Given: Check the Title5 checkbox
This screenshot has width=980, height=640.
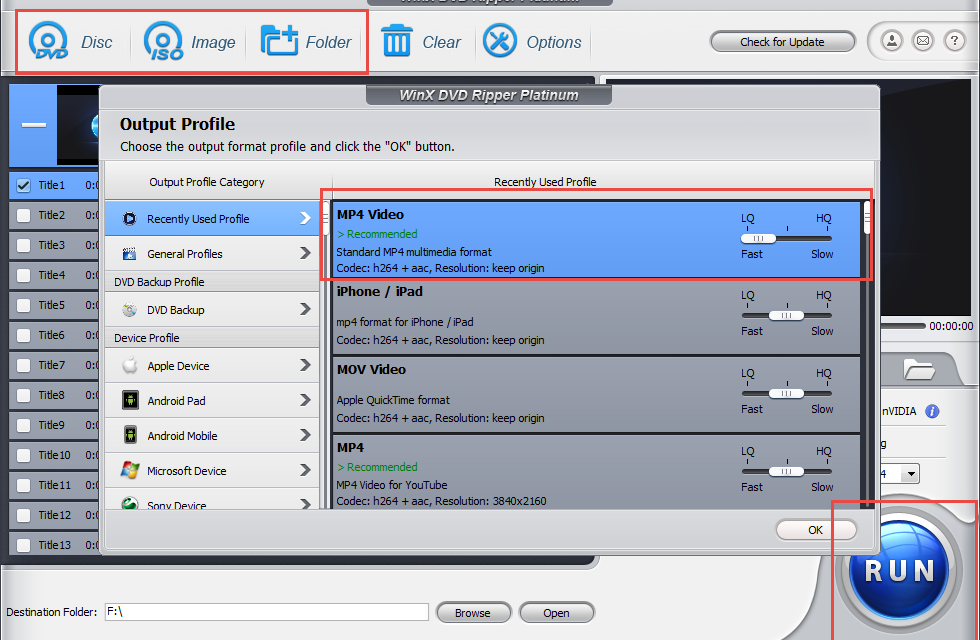Looking at the screenshot, I should [x=24, y=305].
